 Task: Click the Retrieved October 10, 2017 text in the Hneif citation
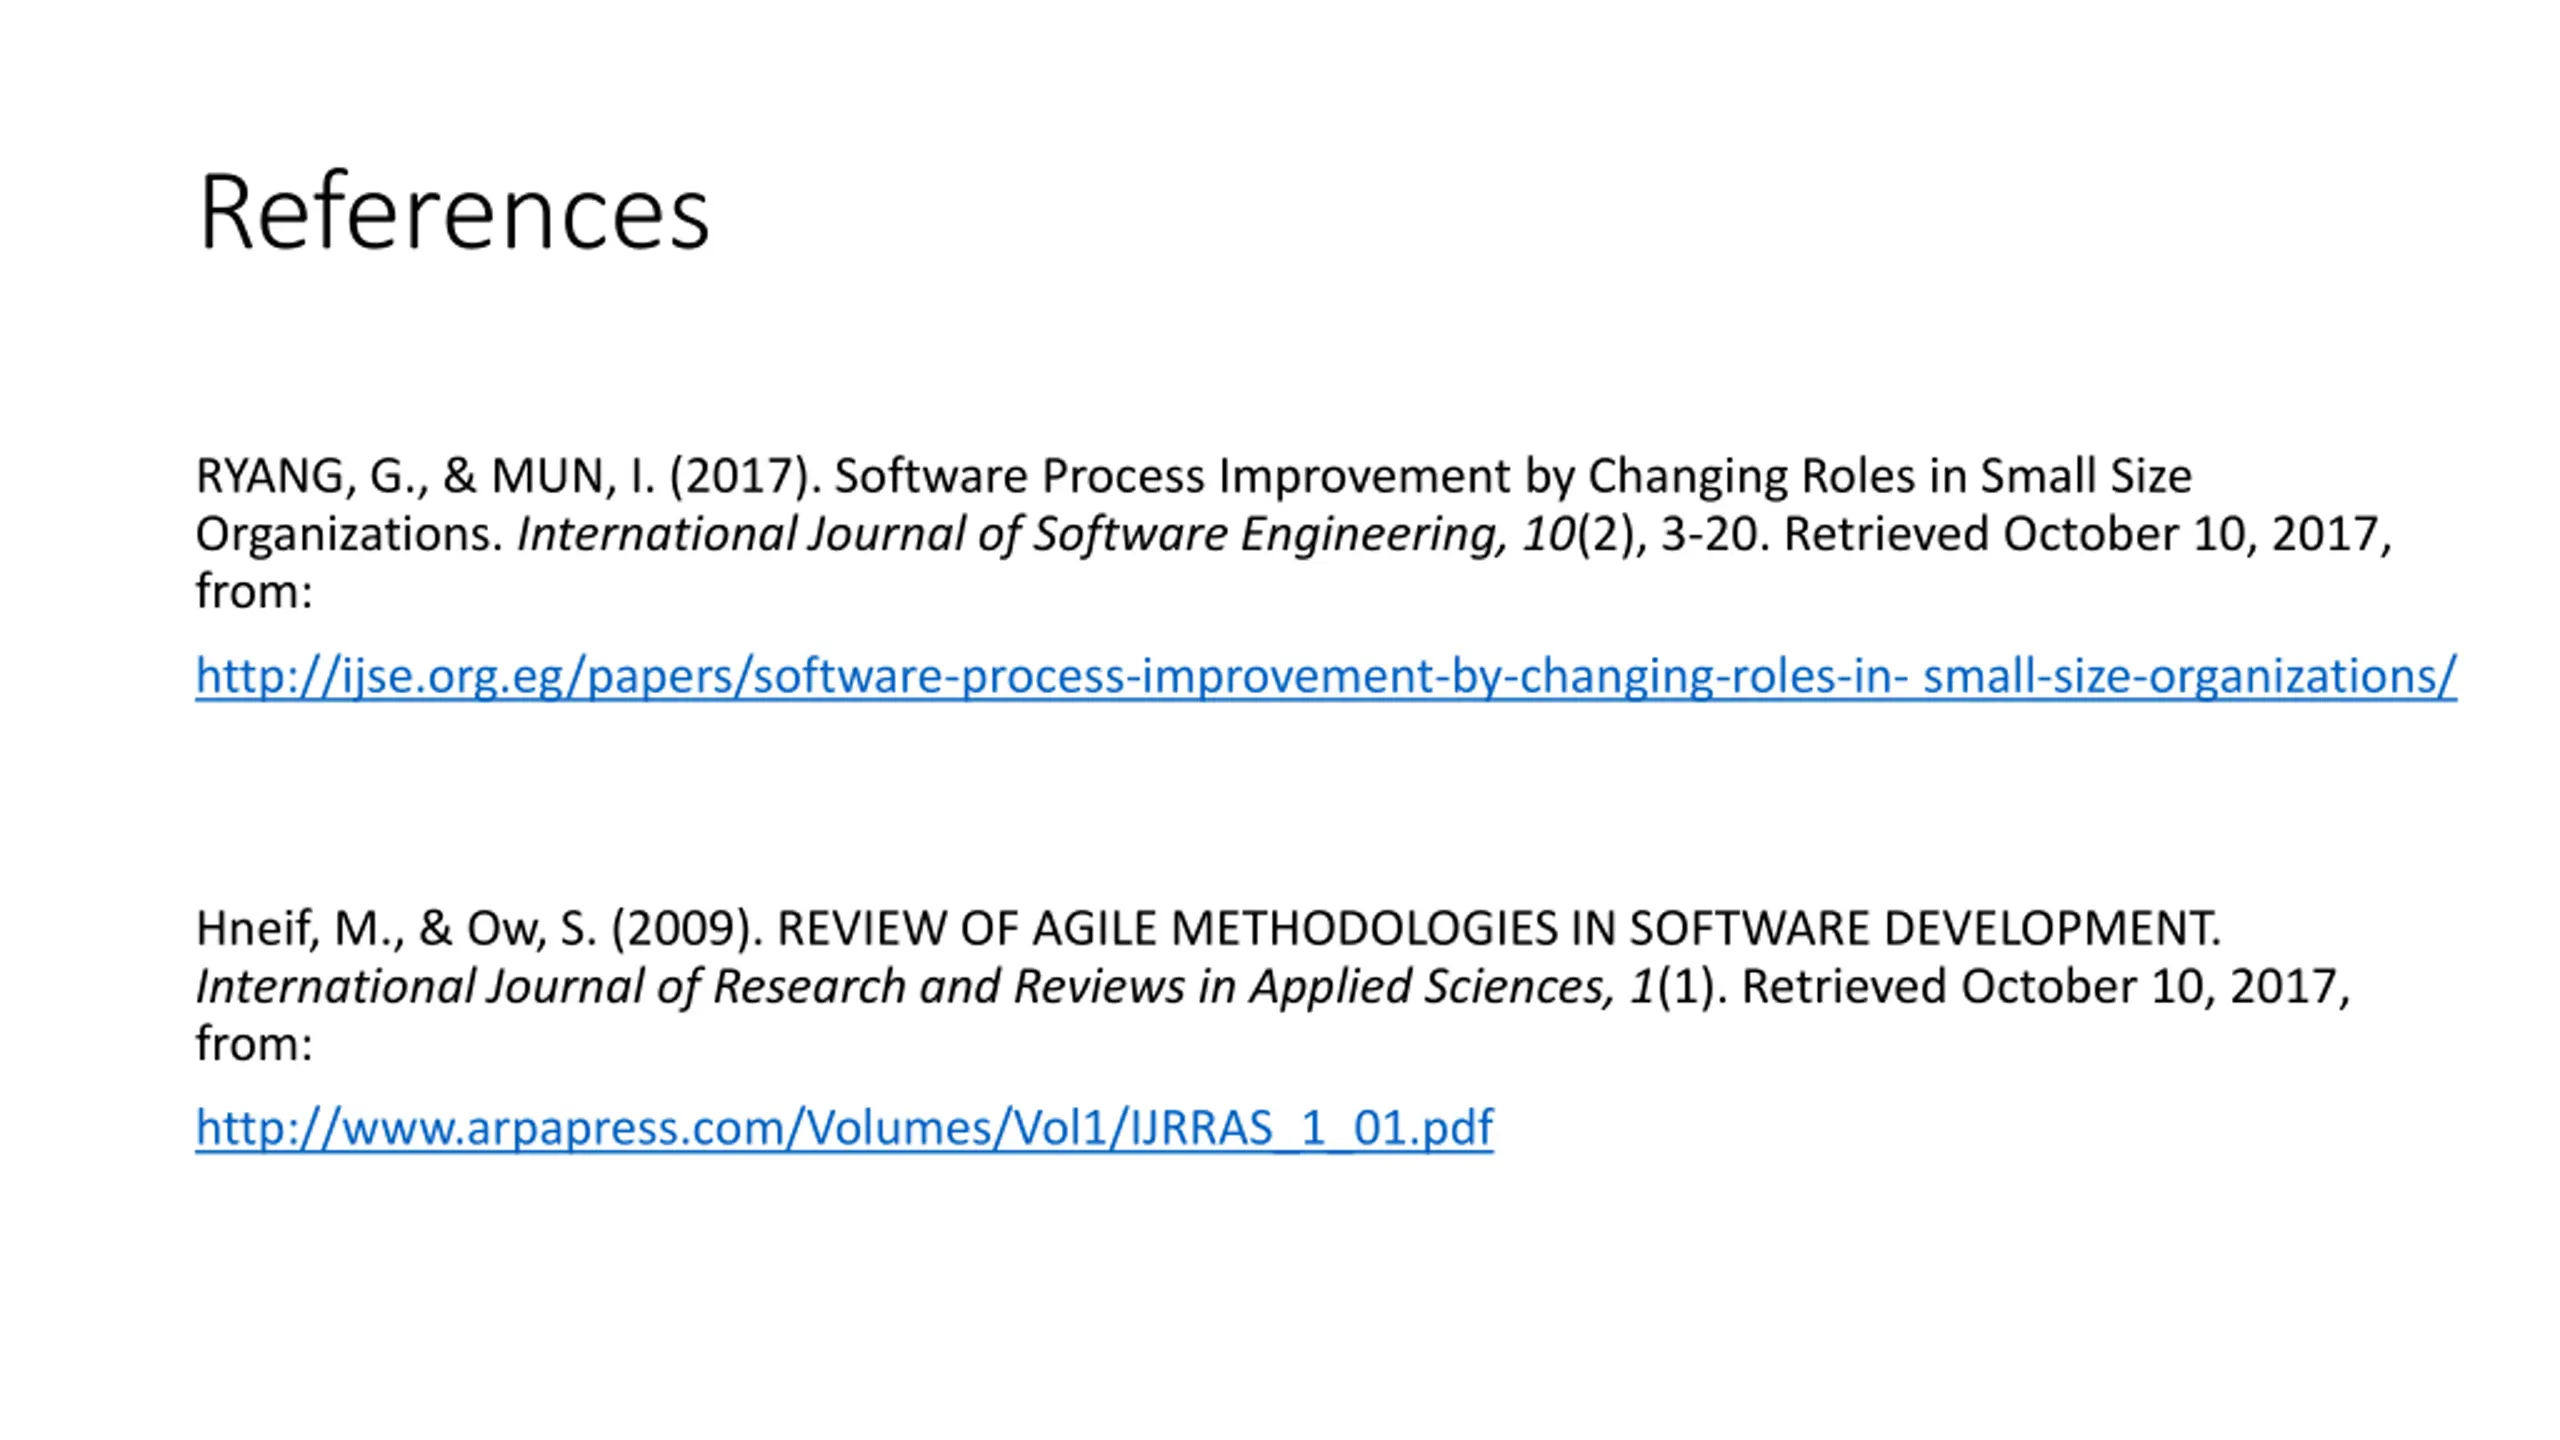click(2046, 987)
